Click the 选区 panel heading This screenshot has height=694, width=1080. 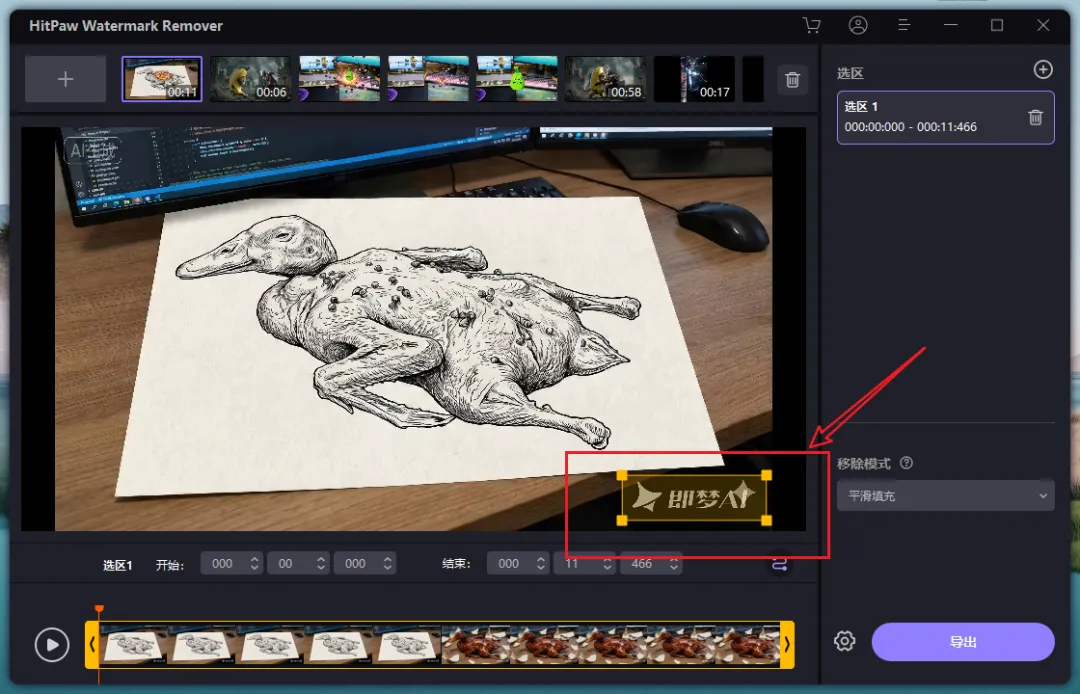click(x=851, y=74)
